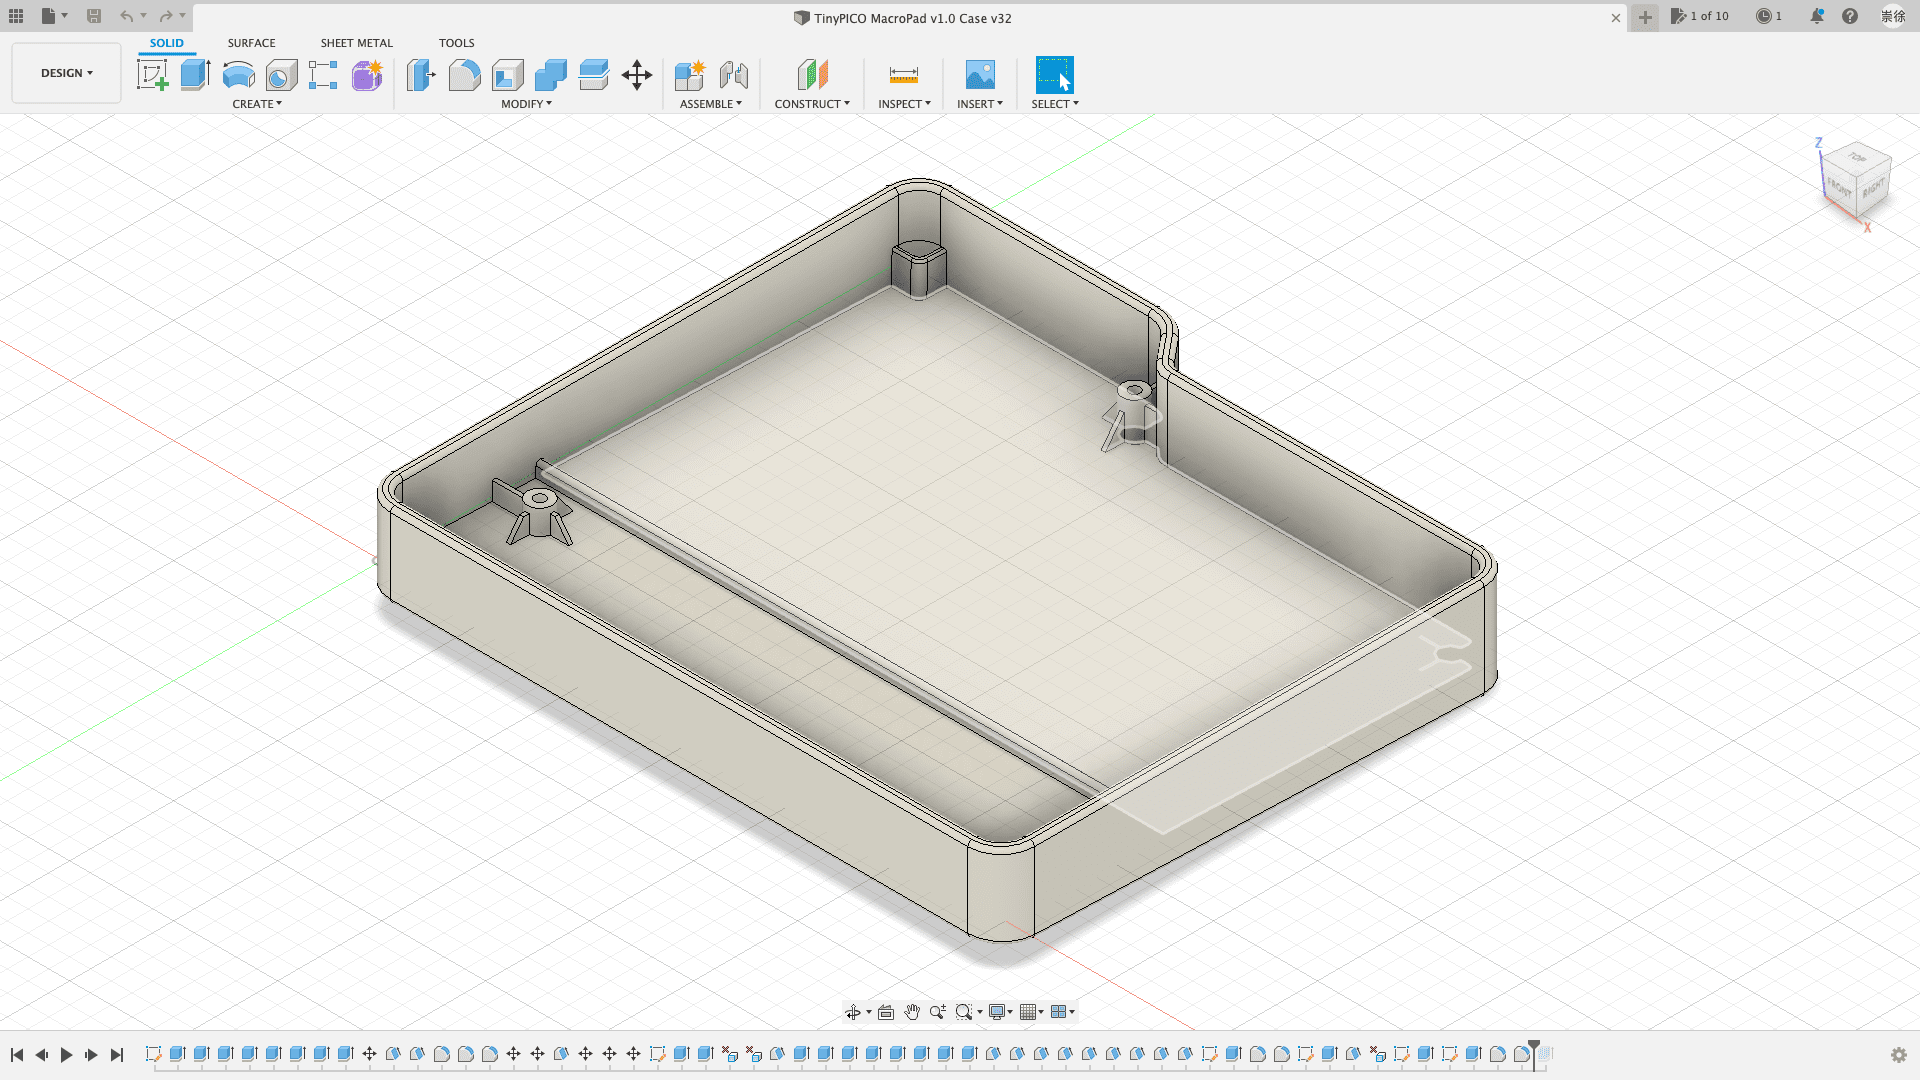Viewport: 1920px width, 1080px height.
Task: Select the Extrude tool in CREATE
Action: [x=195, y=74]
